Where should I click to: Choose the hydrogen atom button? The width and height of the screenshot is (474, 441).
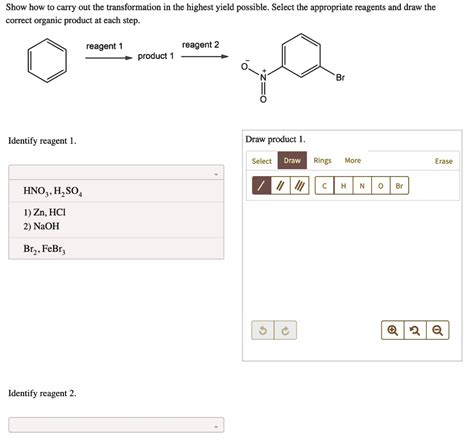click(343, 186)
